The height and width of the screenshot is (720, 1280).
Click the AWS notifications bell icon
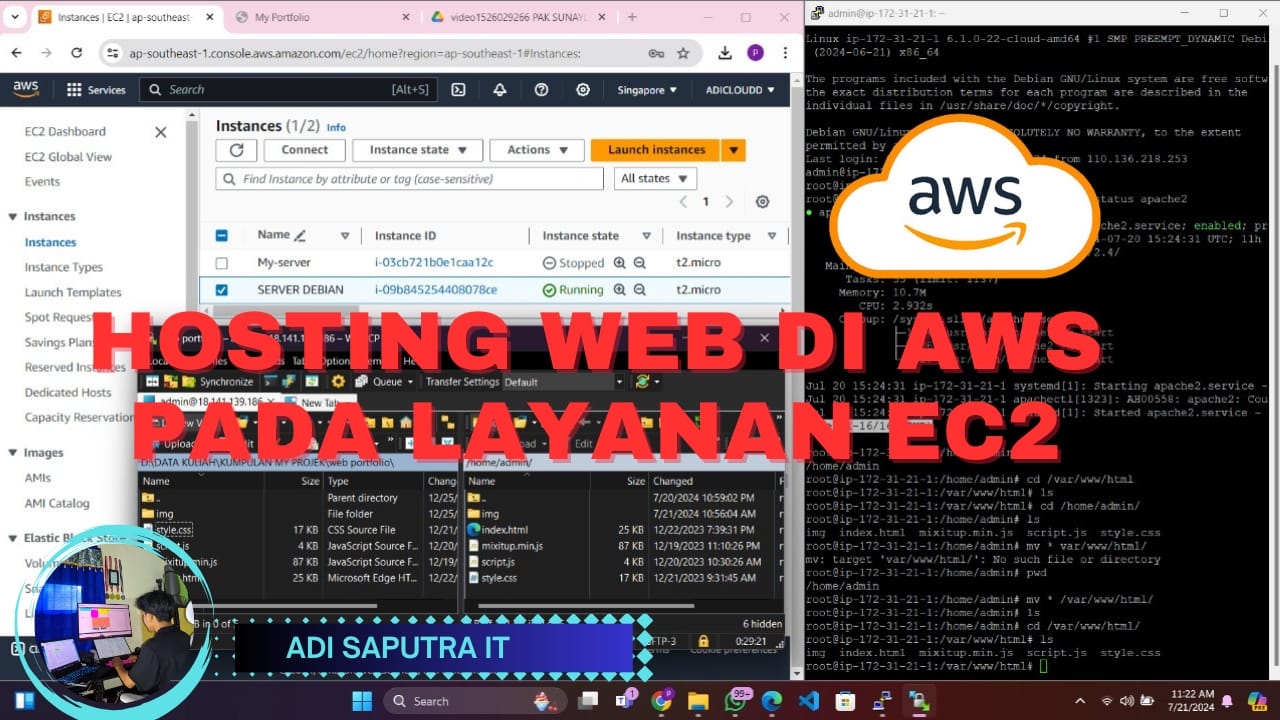(x=499, y=90)
